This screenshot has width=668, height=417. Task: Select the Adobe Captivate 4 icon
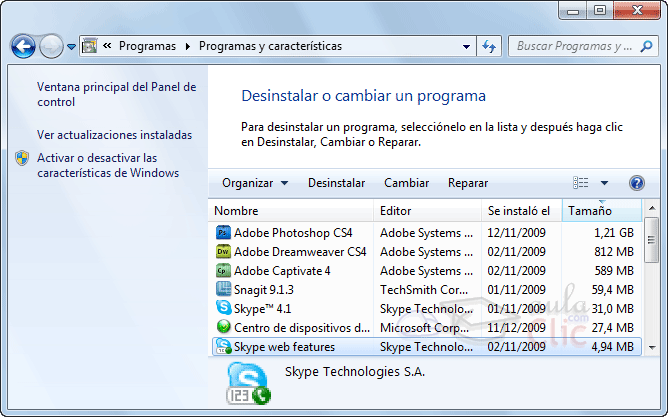(223, 271)
